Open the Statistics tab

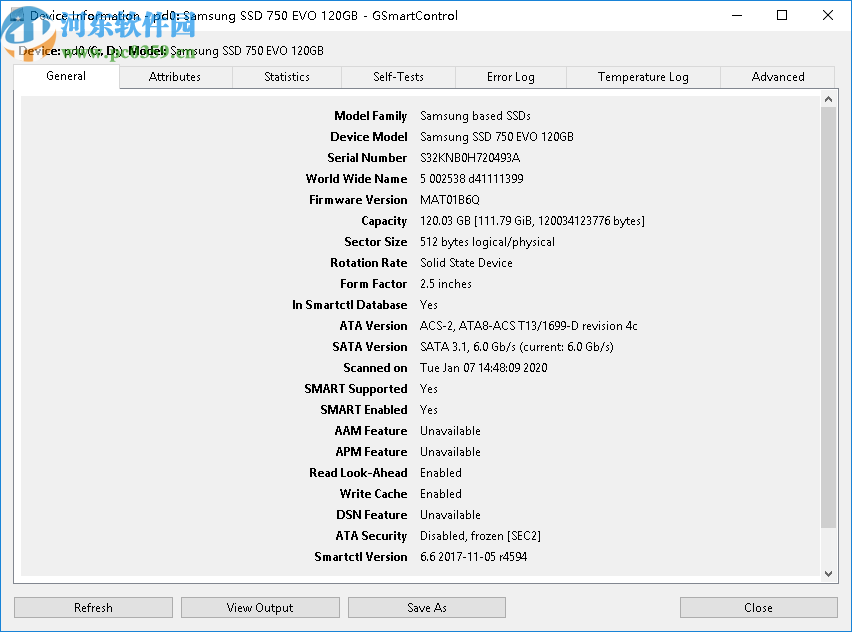point(287,77)
